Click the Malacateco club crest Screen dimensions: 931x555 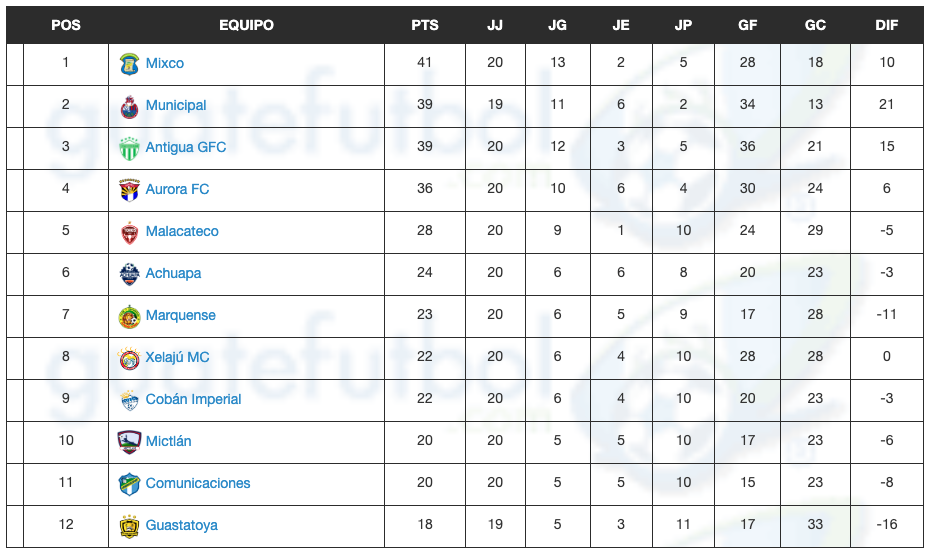pyautogui.click(x=129, y=232)
